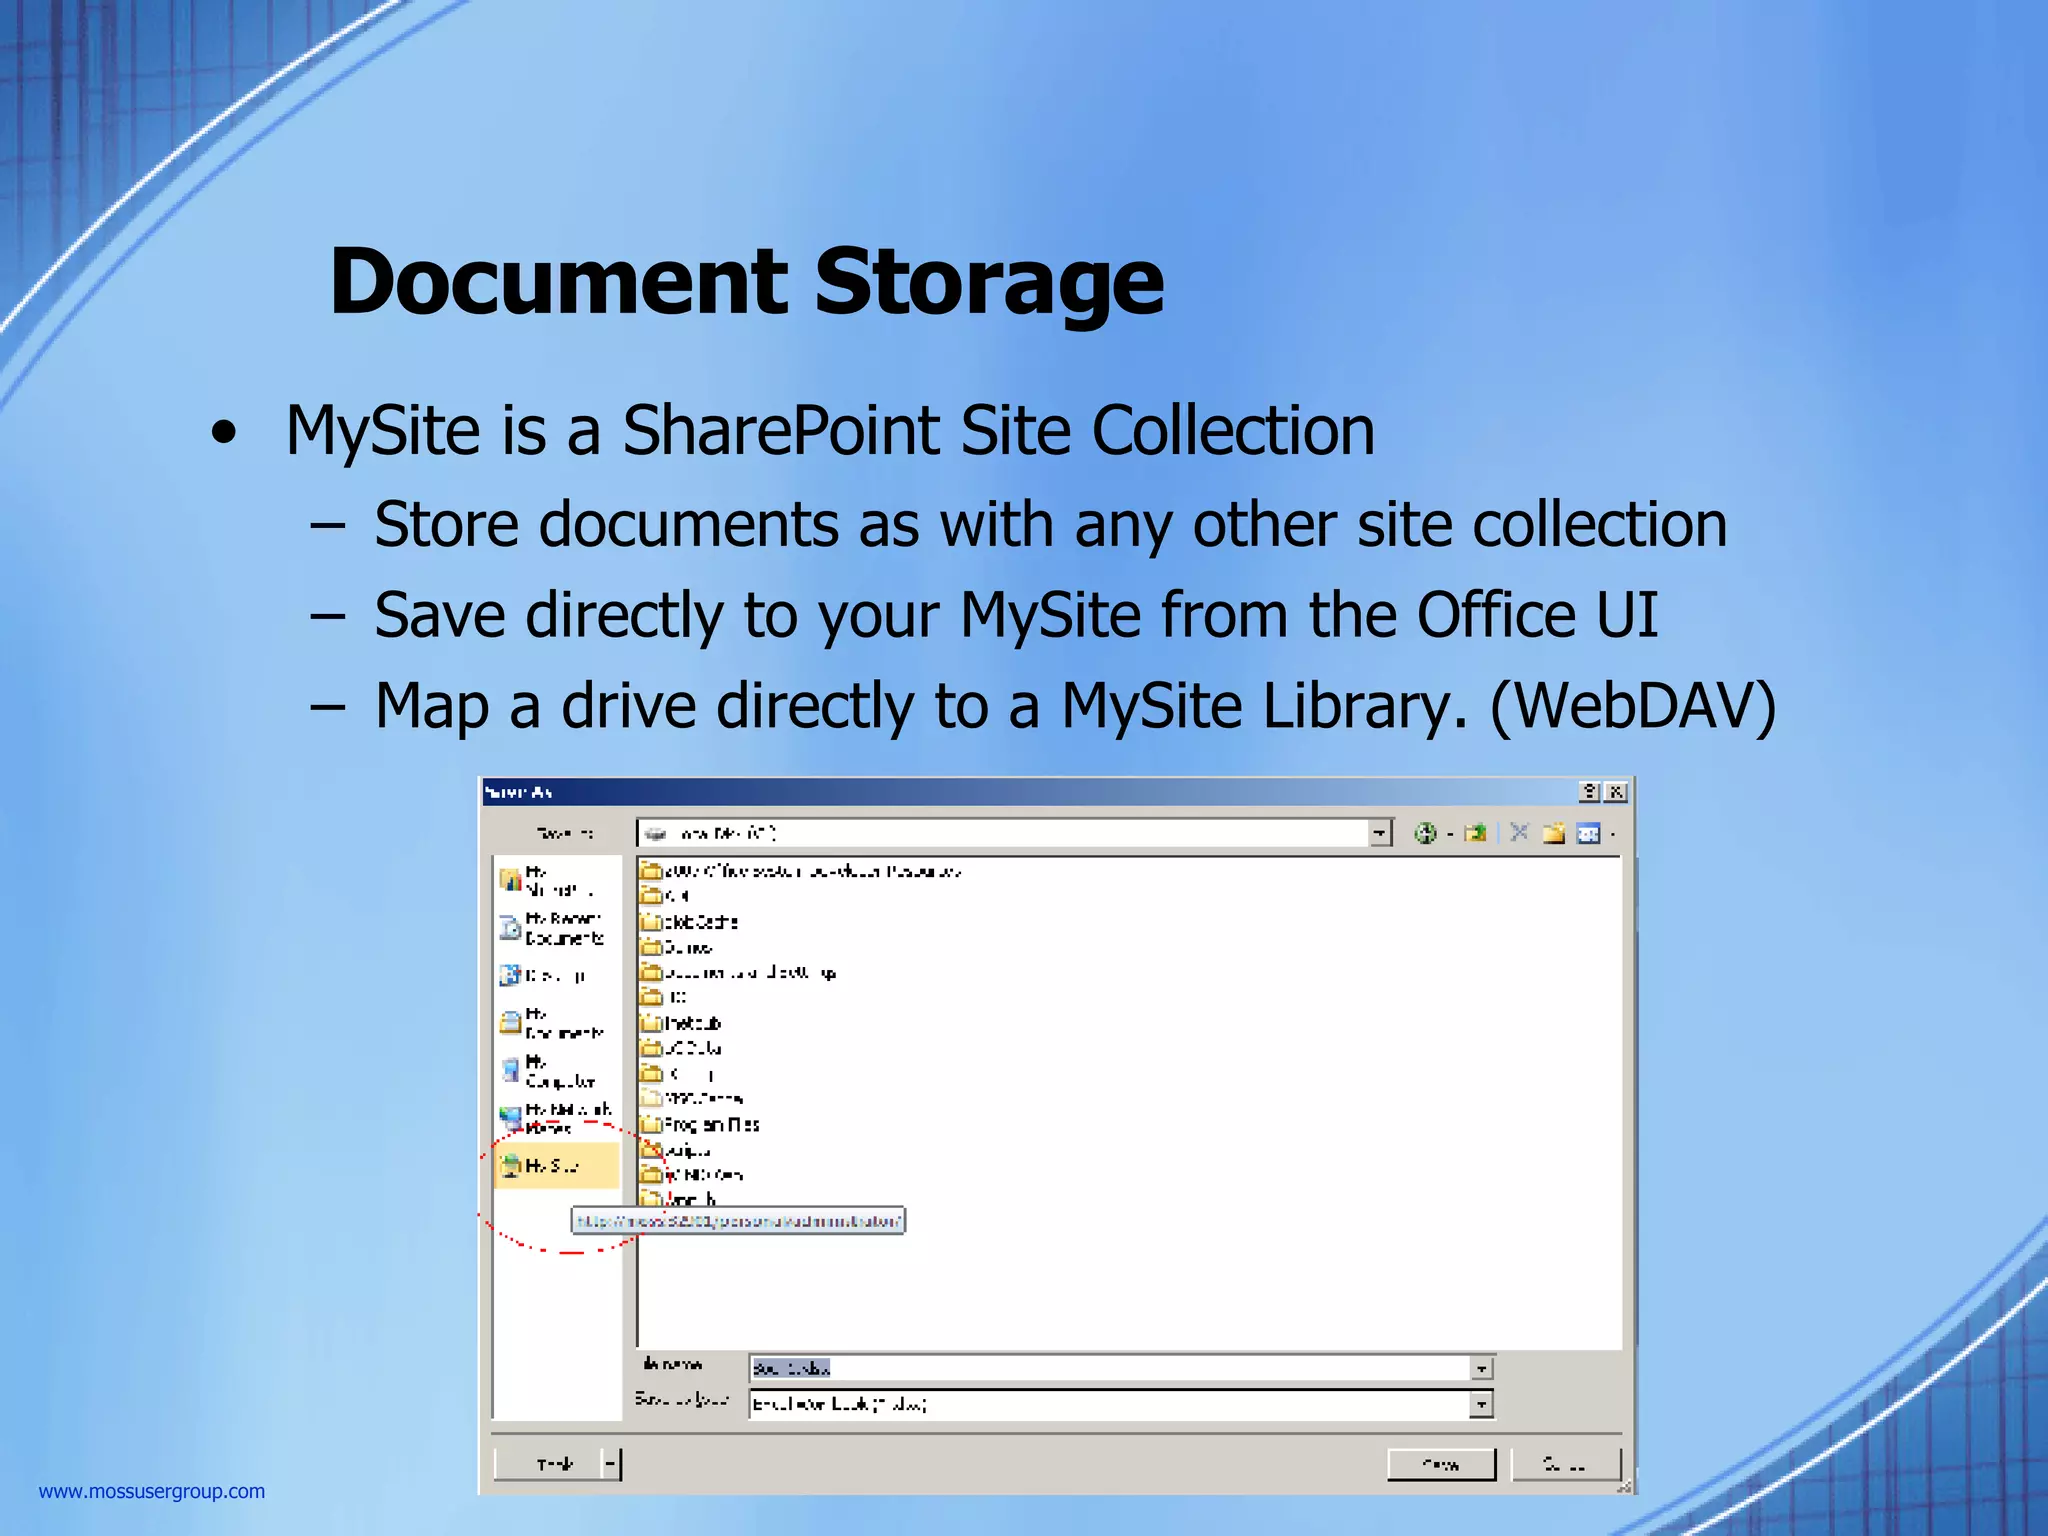Open the WINDOWS folder
The width and height of the screenshot is (2048, 1536).
pos(691,1174)
